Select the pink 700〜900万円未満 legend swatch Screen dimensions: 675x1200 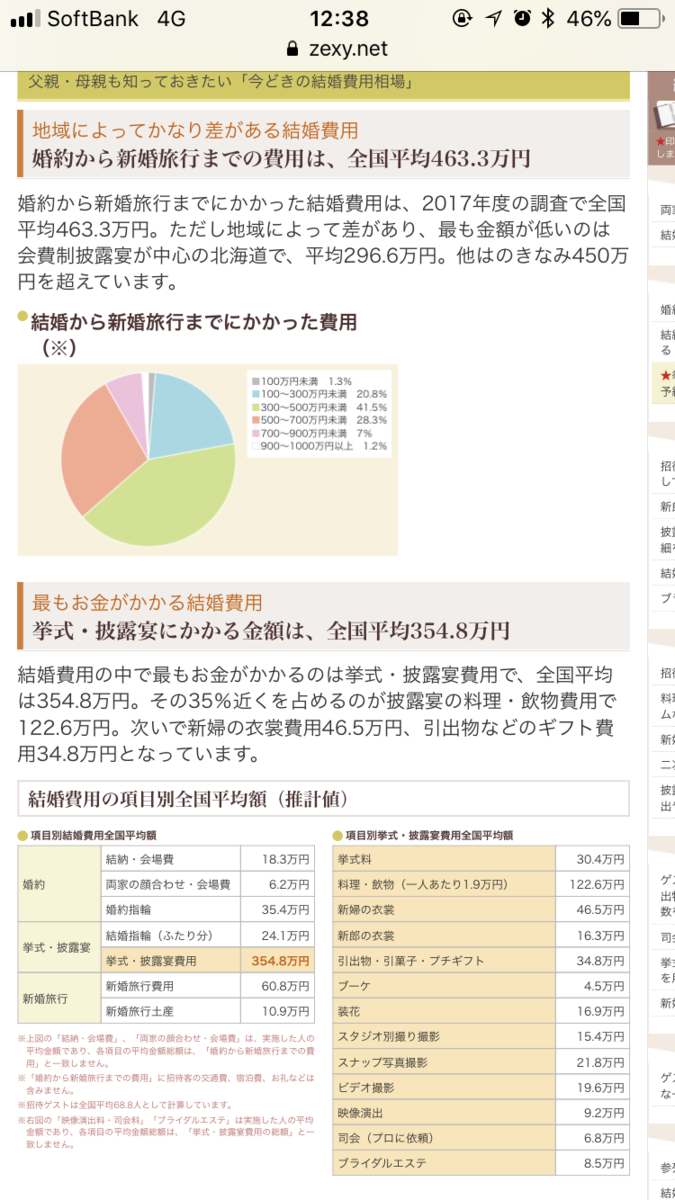click(254, 434)
